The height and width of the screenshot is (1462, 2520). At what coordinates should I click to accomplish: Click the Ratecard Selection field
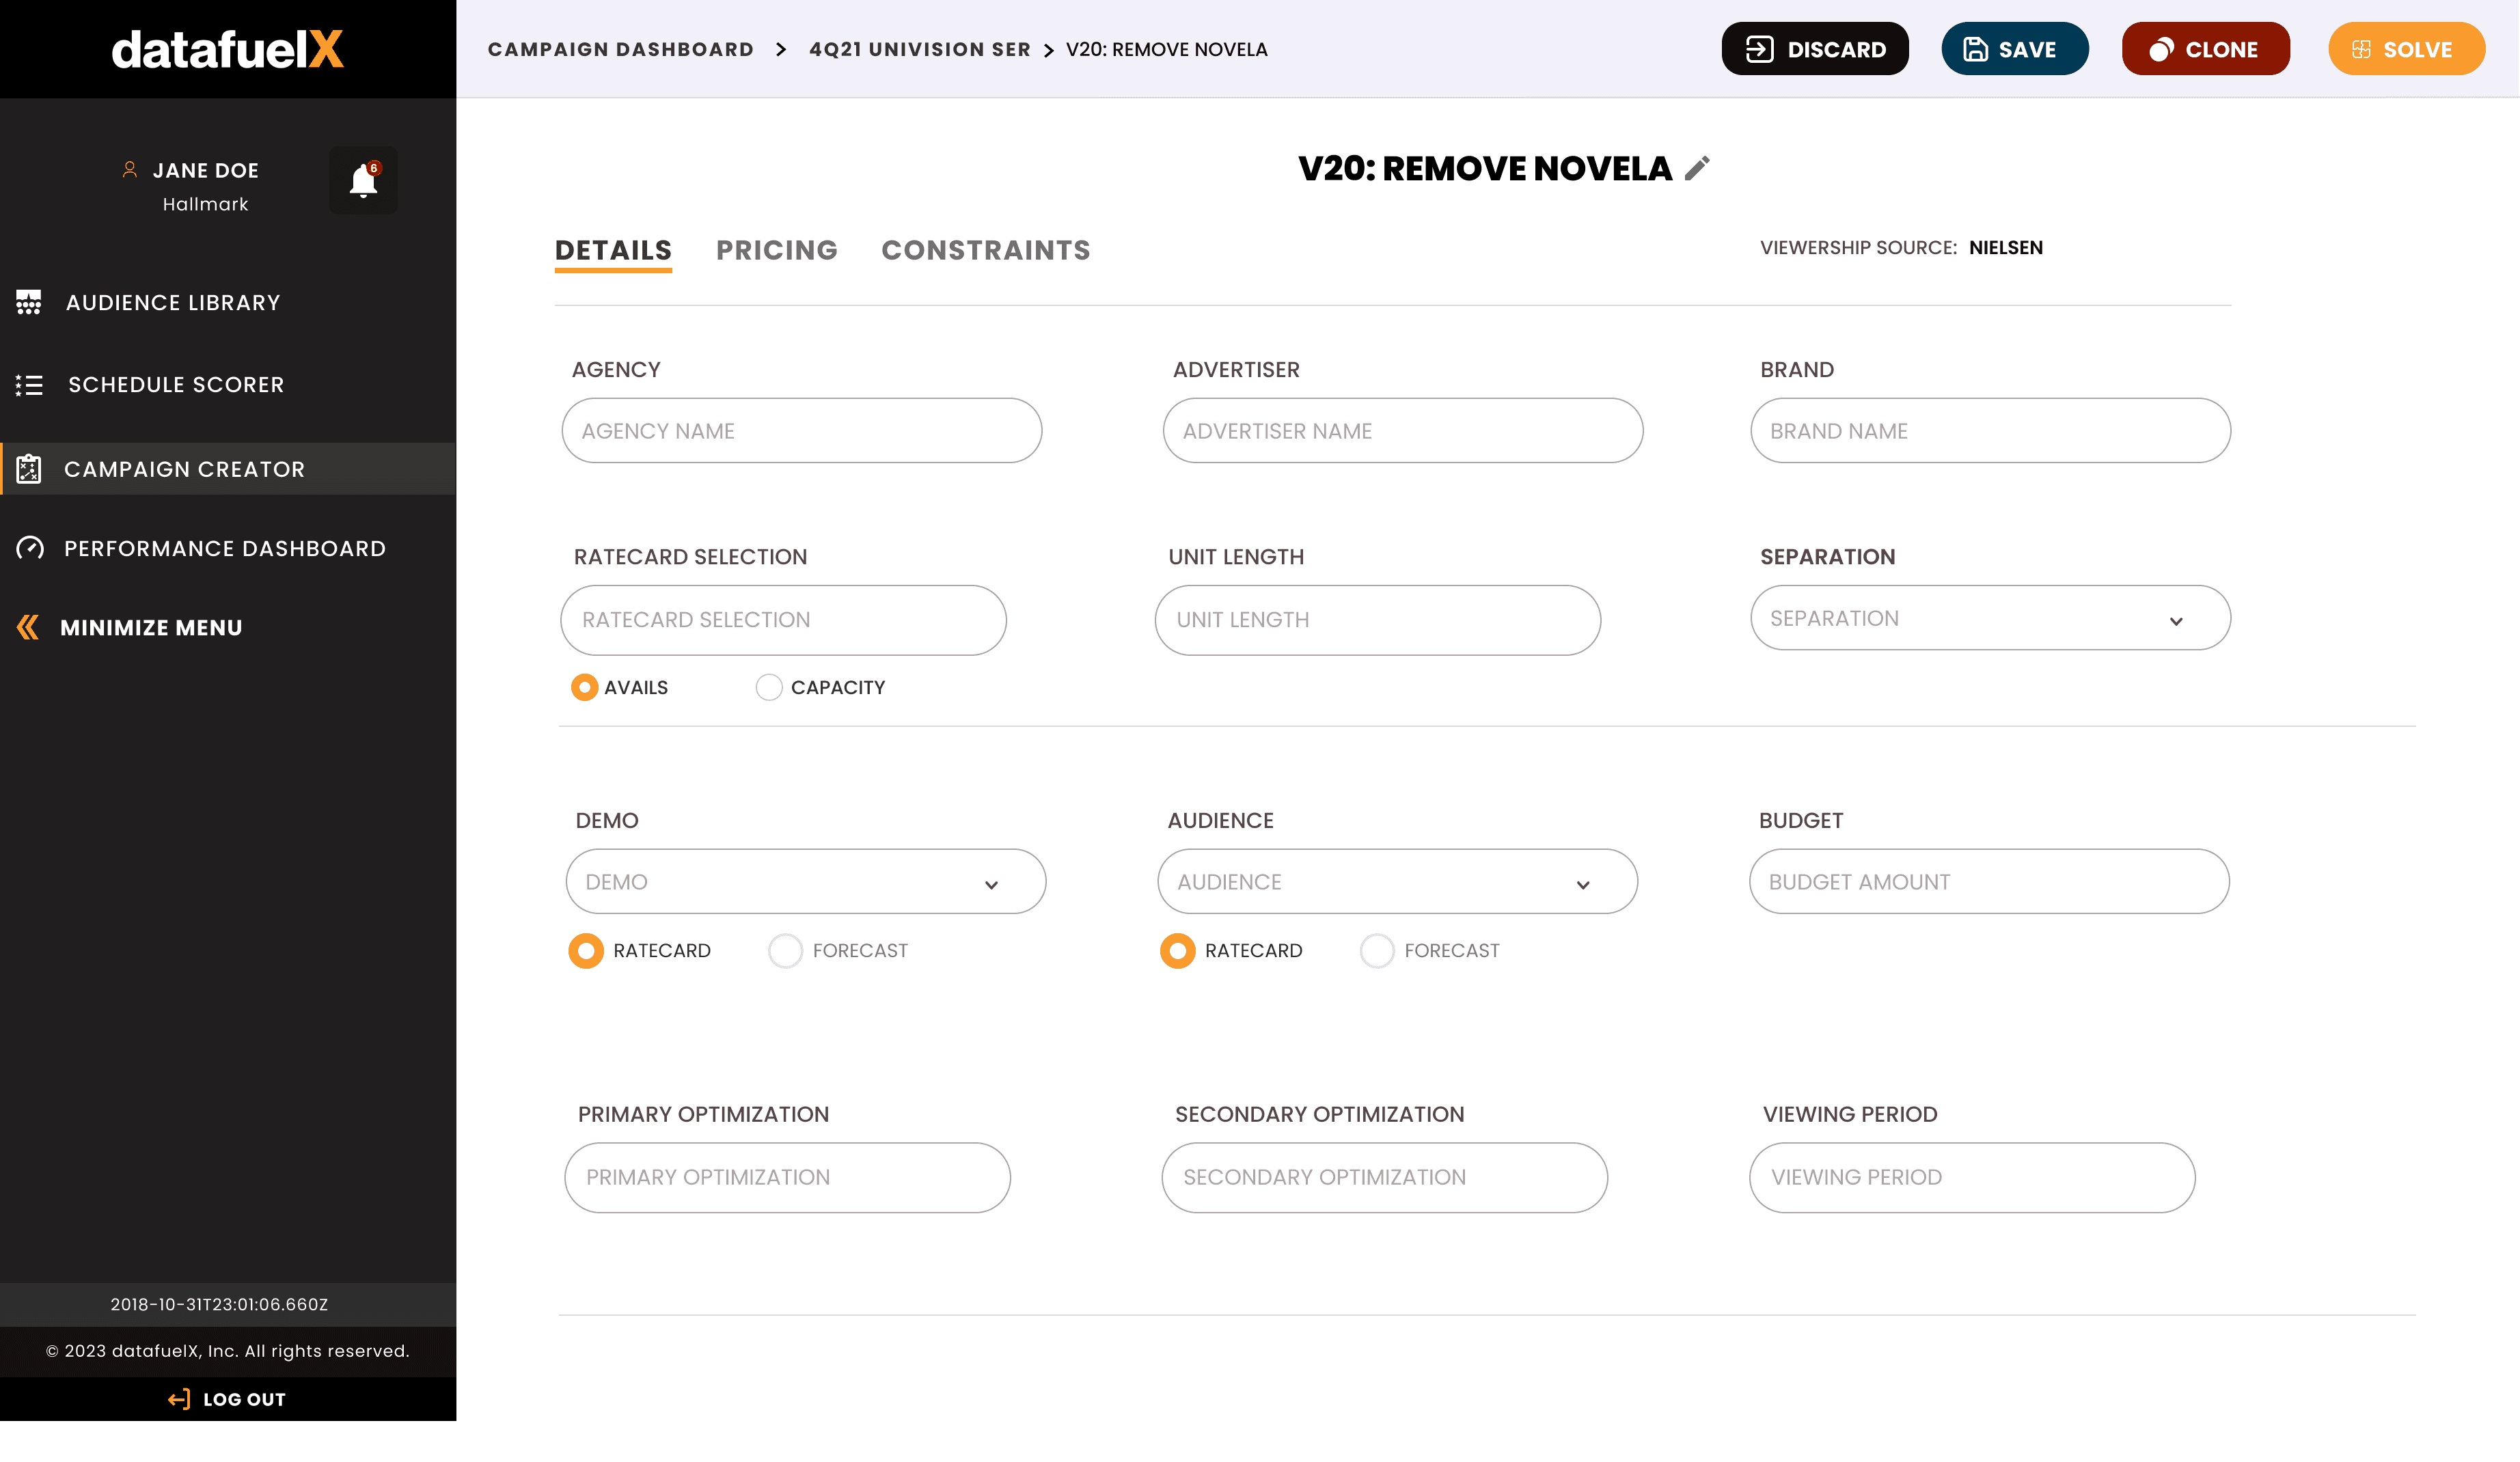784,620
